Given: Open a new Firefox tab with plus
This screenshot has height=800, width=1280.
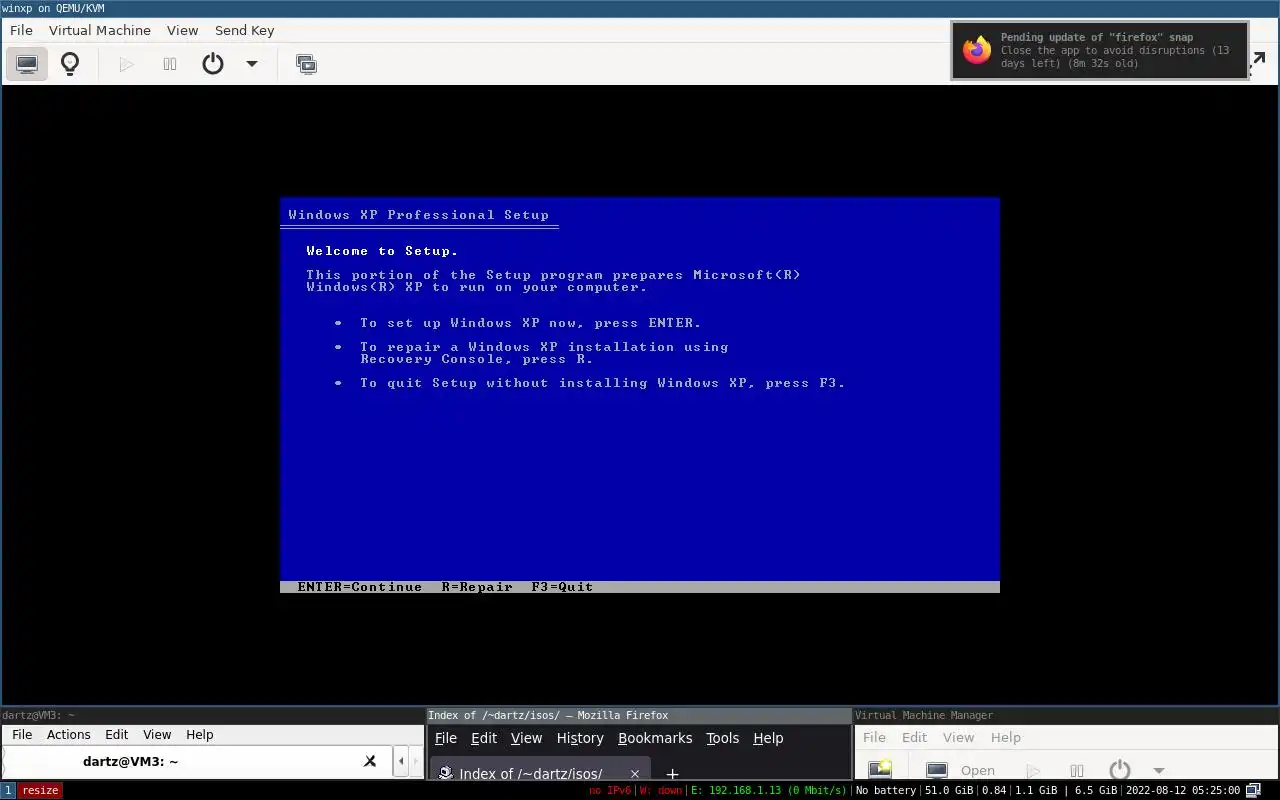Looking at the screenshot, I should point(672,773).
